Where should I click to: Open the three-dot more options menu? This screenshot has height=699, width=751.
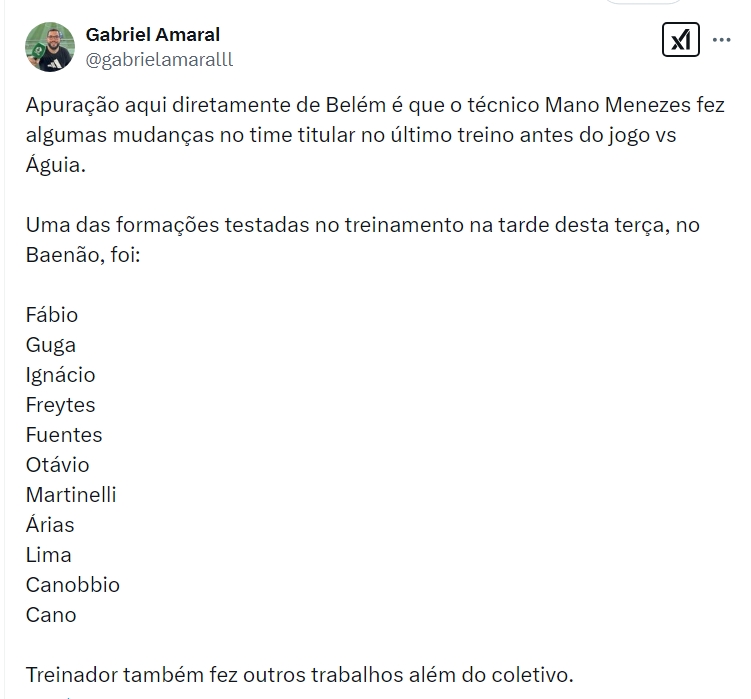(721, 40)
